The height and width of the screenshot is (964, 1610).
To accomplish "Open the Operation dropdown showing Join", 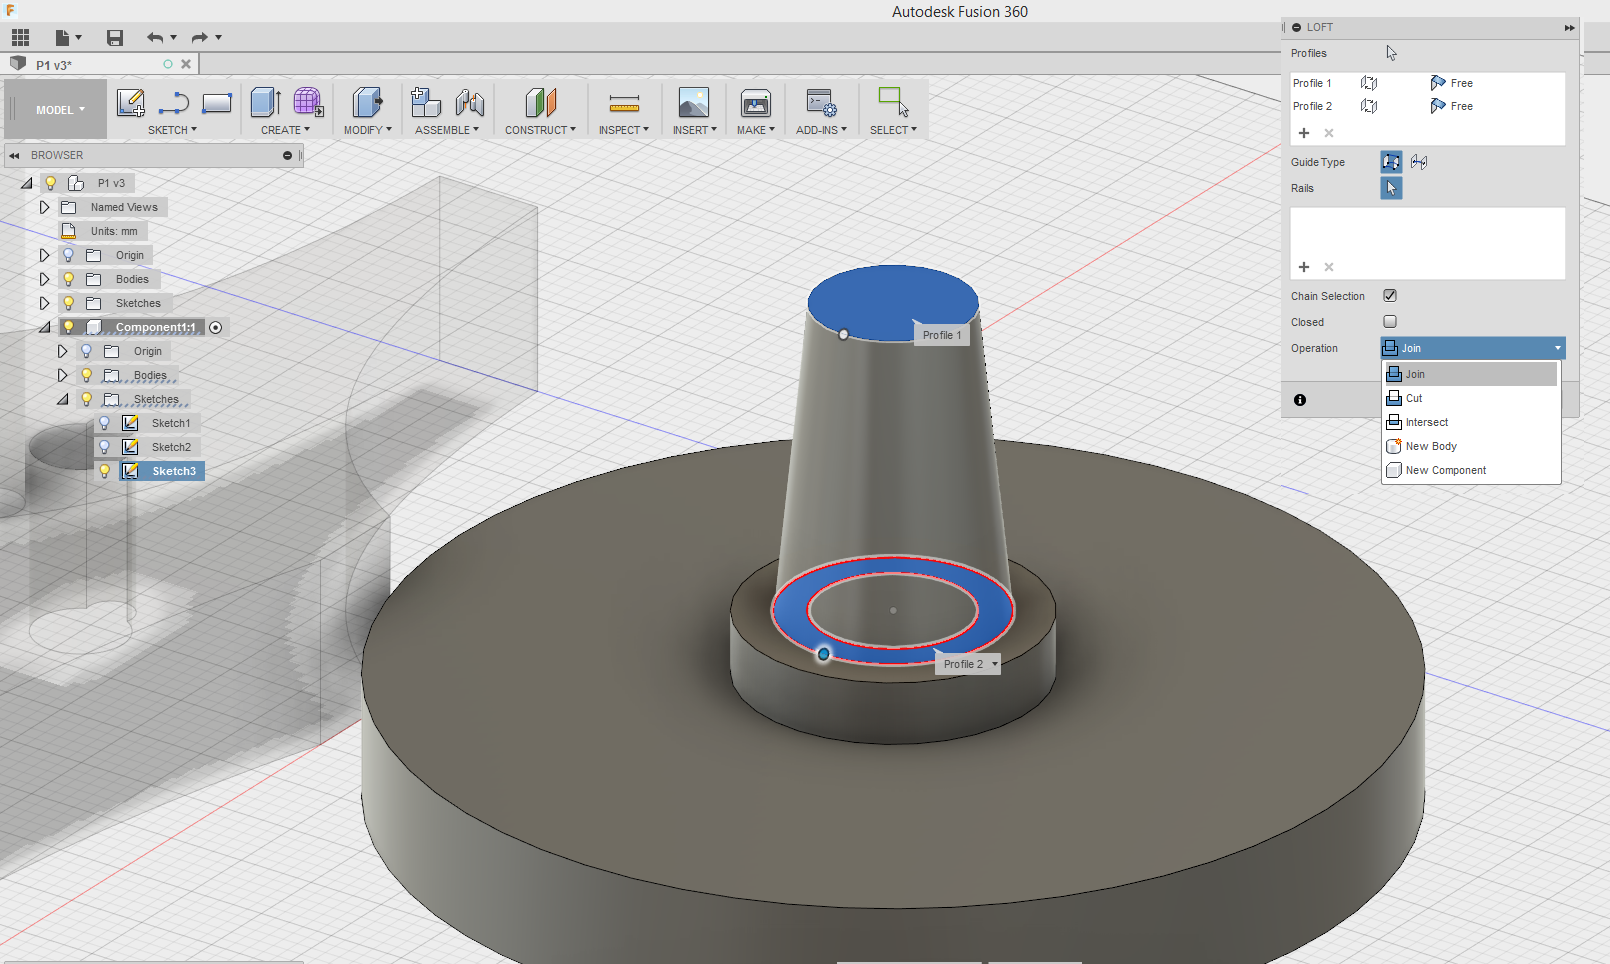I will click(1473, 348).
